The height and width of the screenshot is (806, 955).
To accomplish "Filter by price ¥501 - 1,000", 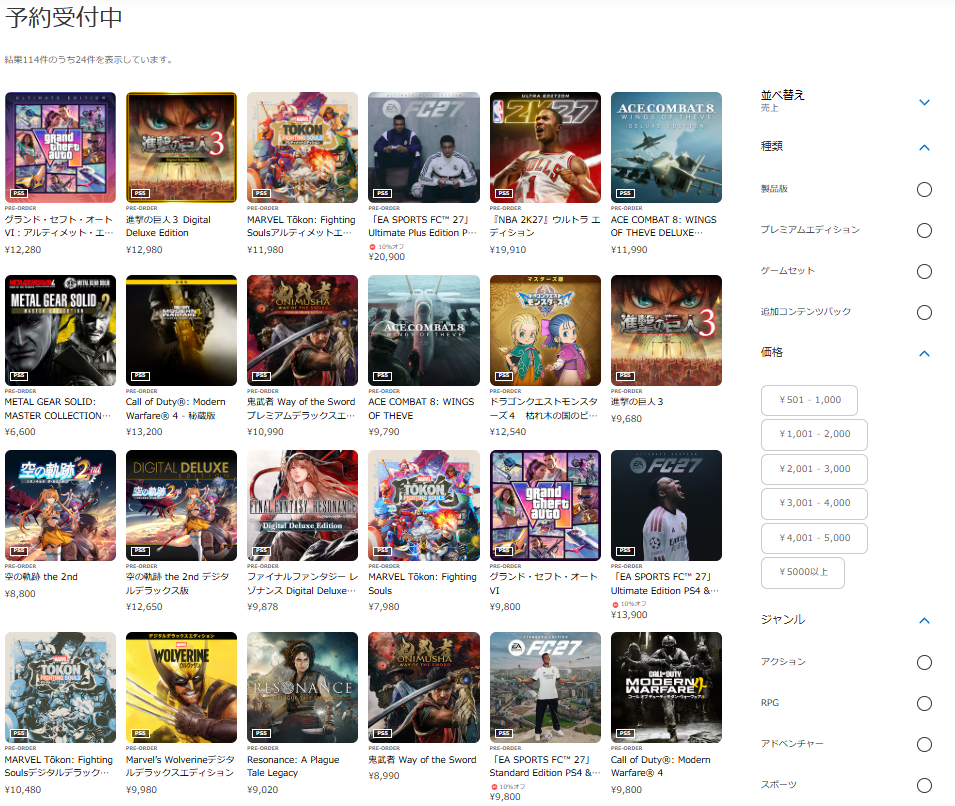I will point(809,400).
